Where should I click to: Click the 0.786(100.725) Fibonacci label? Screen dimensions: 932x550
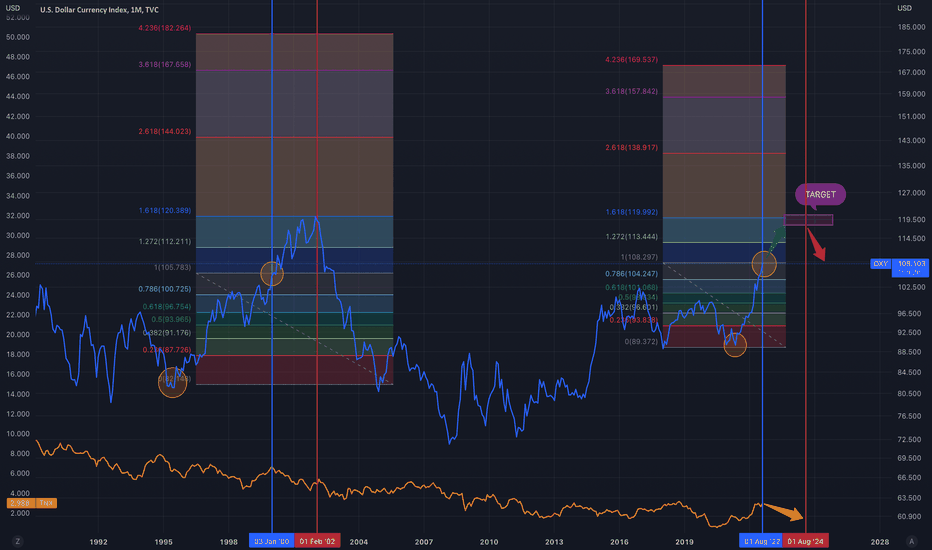click(x=165, y=289)
